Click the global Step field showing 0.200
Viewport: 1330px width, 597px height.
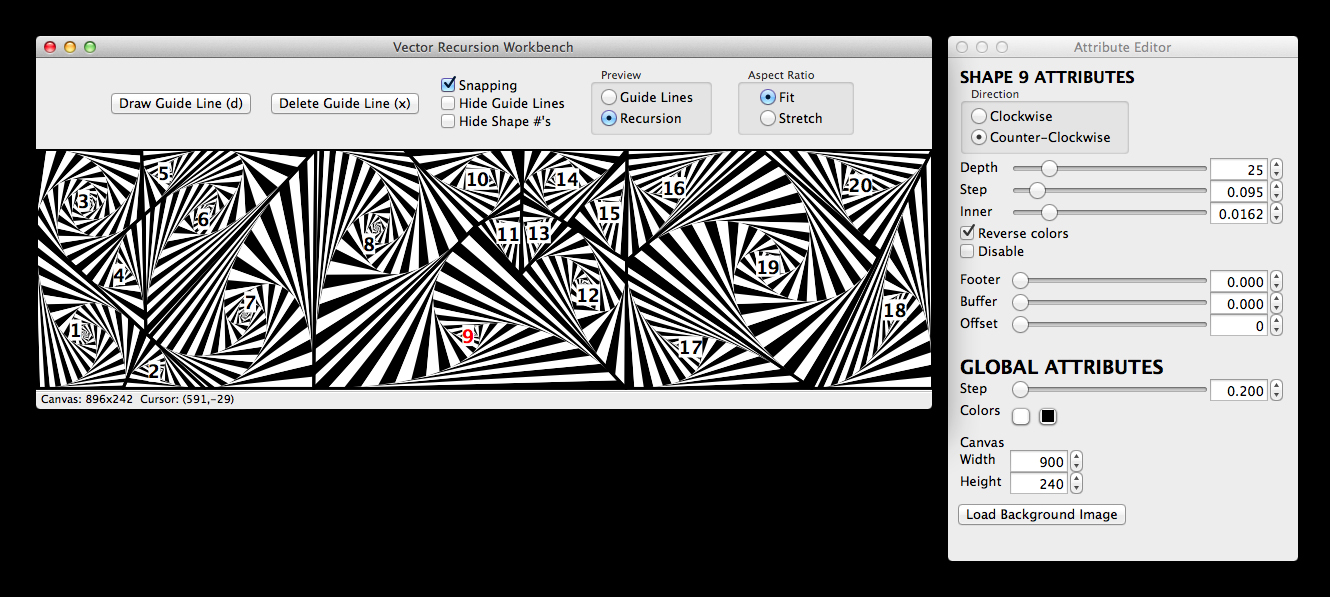coord(1240,391)
